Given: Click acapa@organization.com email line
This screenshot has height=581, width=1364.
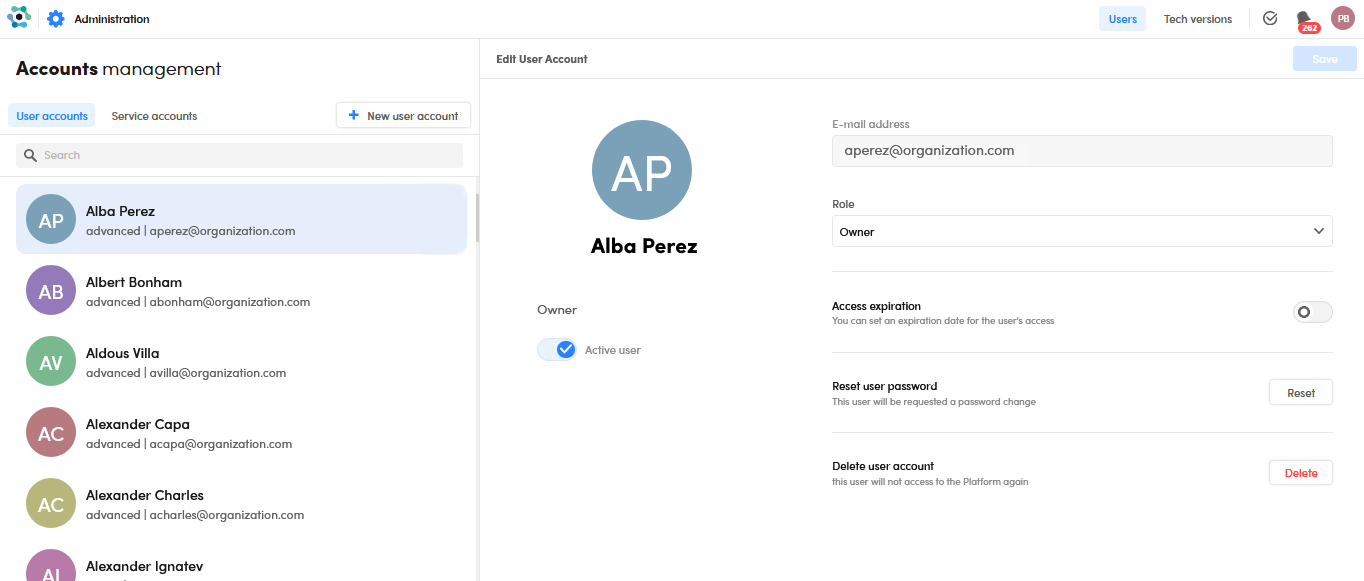Looking at the screenshot, I should [189, 444].
